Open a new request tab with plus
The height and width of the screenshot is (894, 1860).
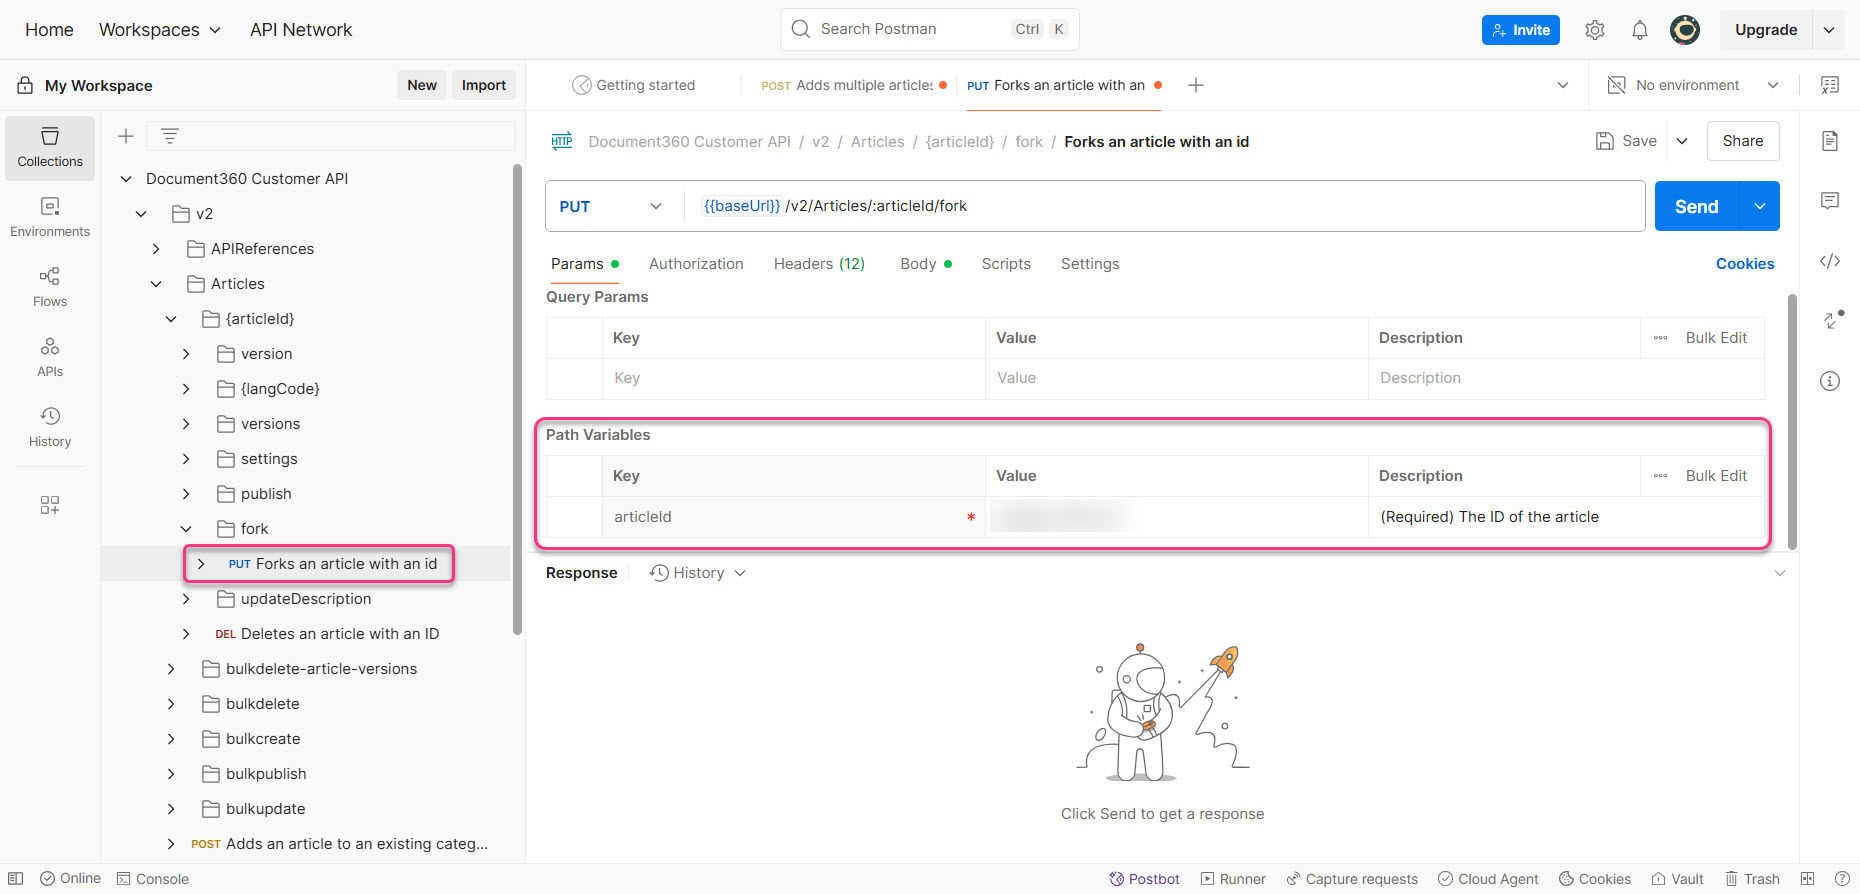[x=1196, y=85]
